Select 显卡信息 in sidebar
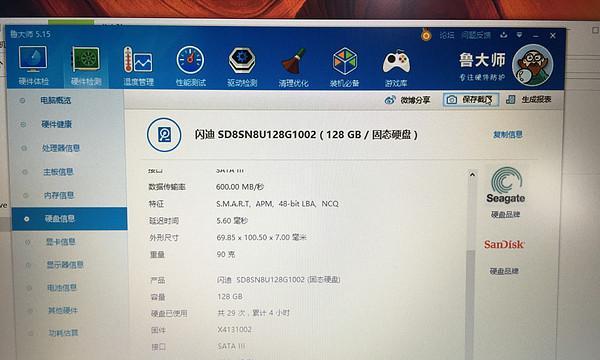600x360 pixels. click(x=60, y=242)
